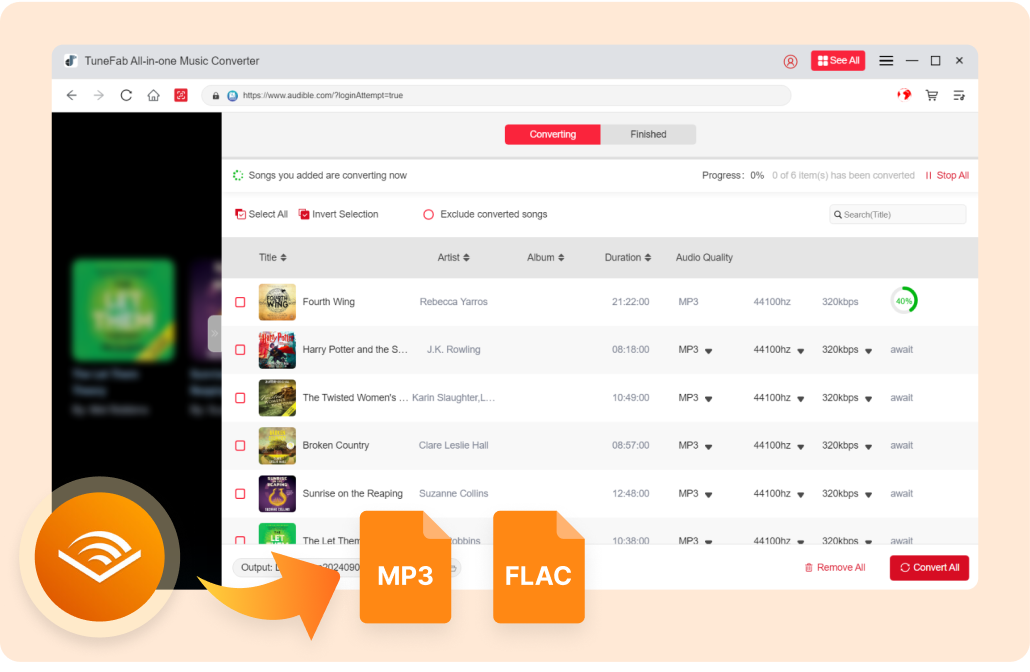Viewport: 1030px width, 672px height.
Task: Click the Broken Country cover thumbnail
Action: (x=277, y=445)
